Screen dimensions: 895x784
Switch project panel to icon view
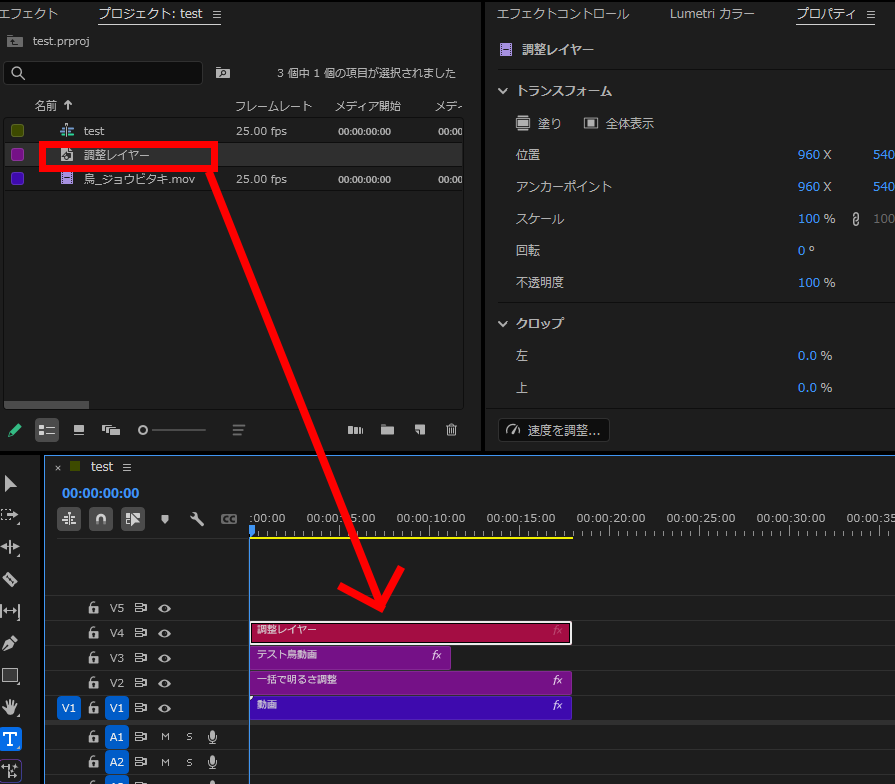79,430
